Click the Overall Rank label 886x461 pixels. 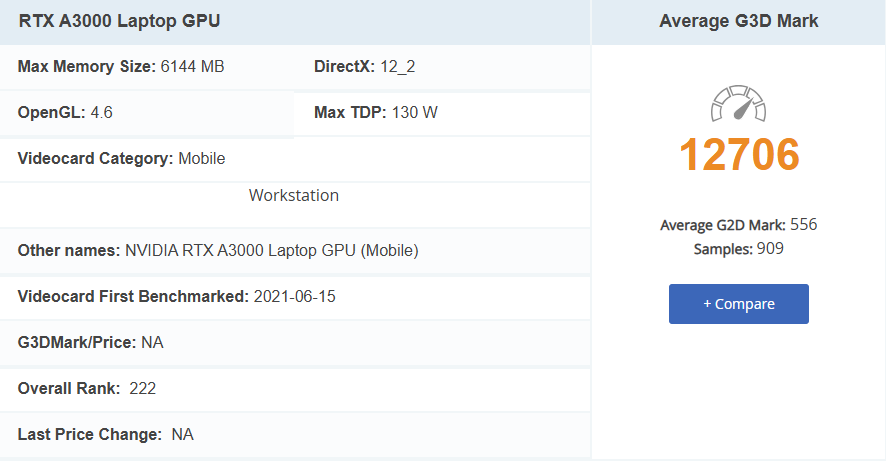click(67, 388)
